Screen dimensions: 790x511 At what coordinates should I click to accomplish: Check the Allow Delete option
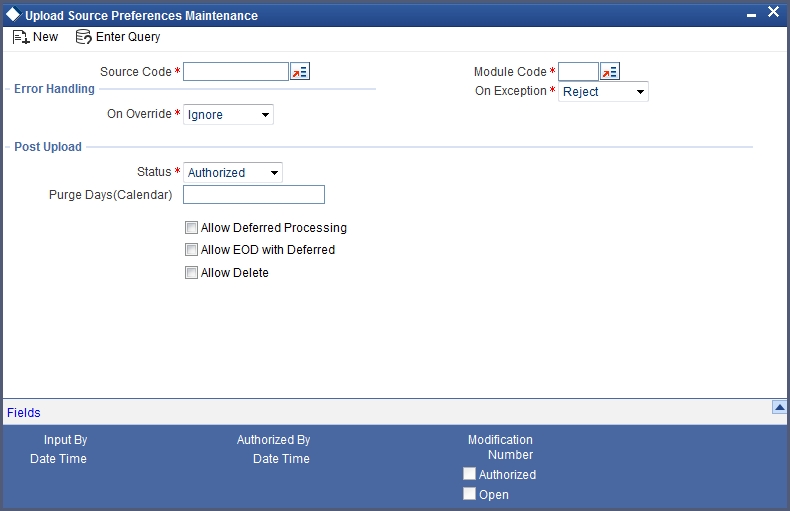point(191,273)
